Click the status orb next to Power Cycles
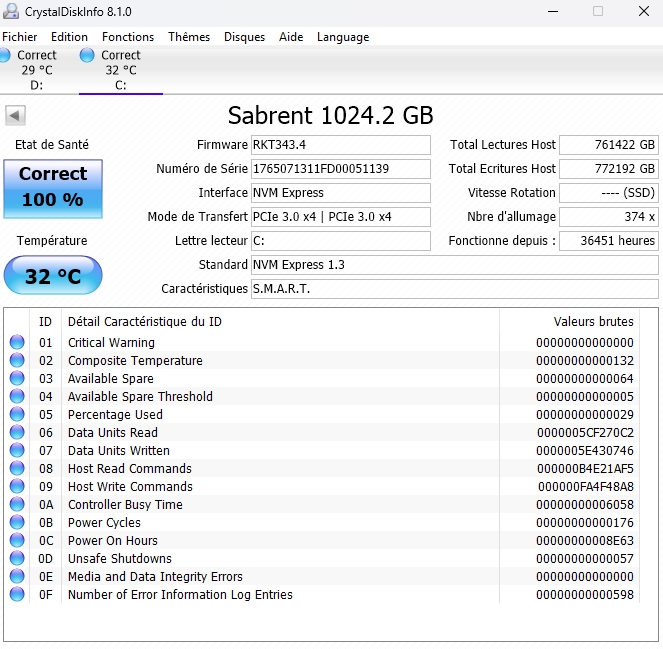663x649 pixels. (x=17, y=523)
